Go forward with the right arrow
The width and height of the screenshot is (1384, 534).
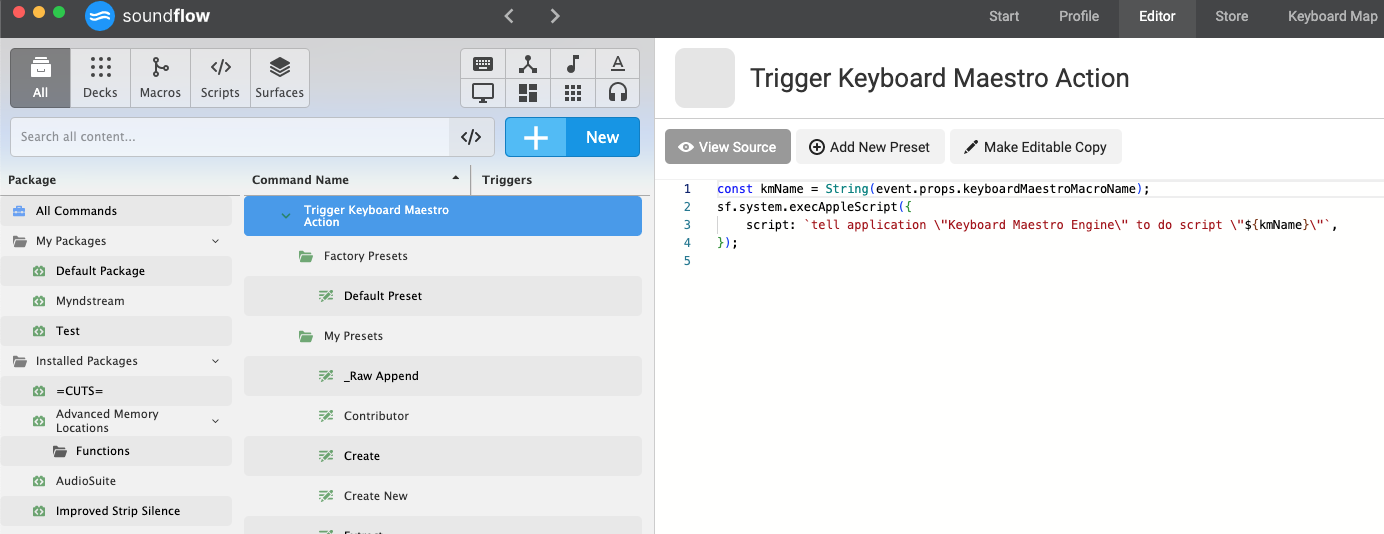click(555, 16)
